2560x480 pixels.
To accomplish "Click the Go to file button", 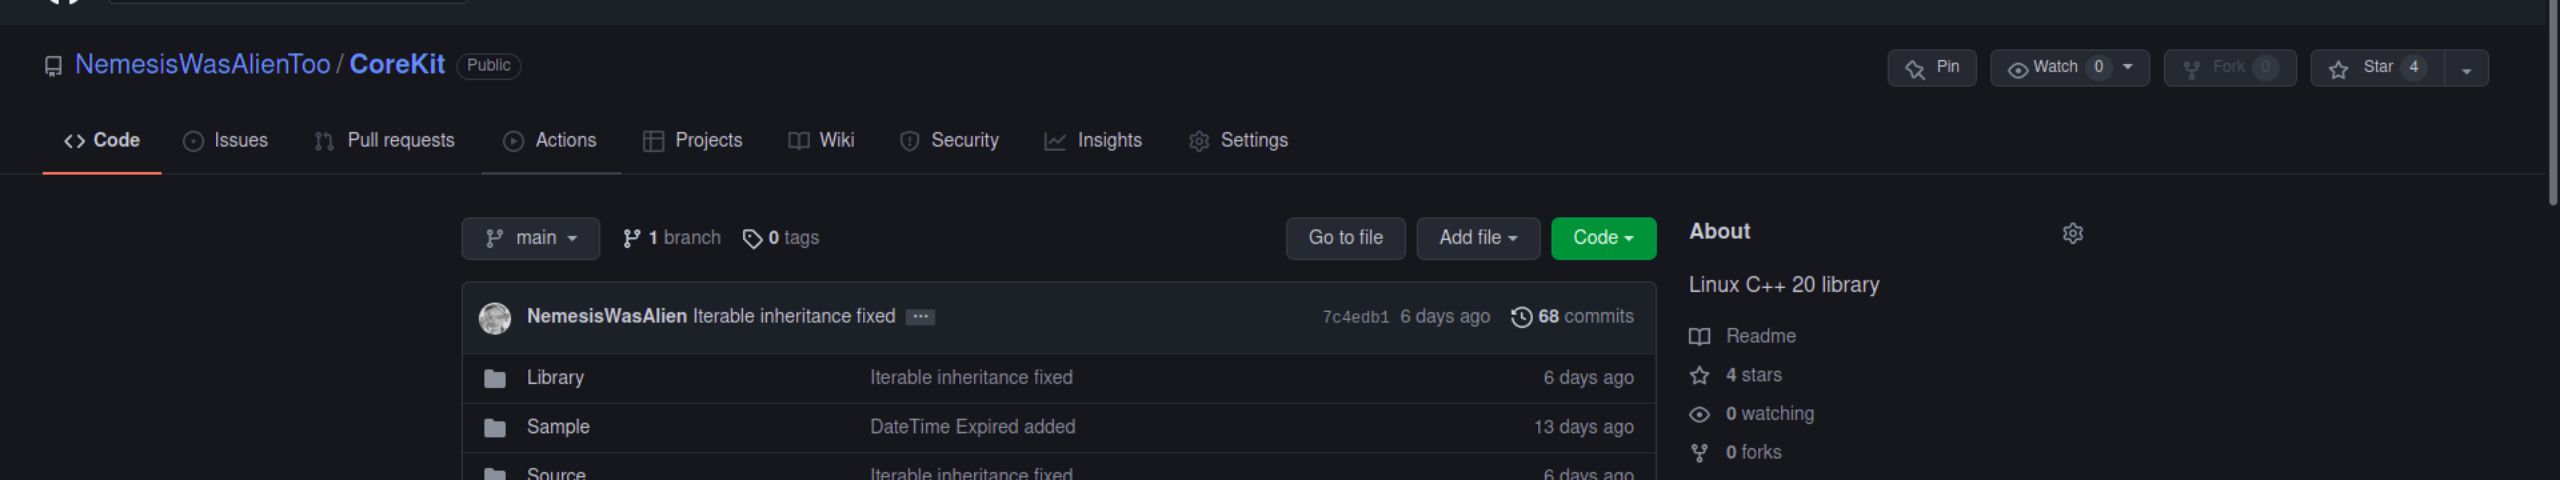I will tap(1345, 238).
